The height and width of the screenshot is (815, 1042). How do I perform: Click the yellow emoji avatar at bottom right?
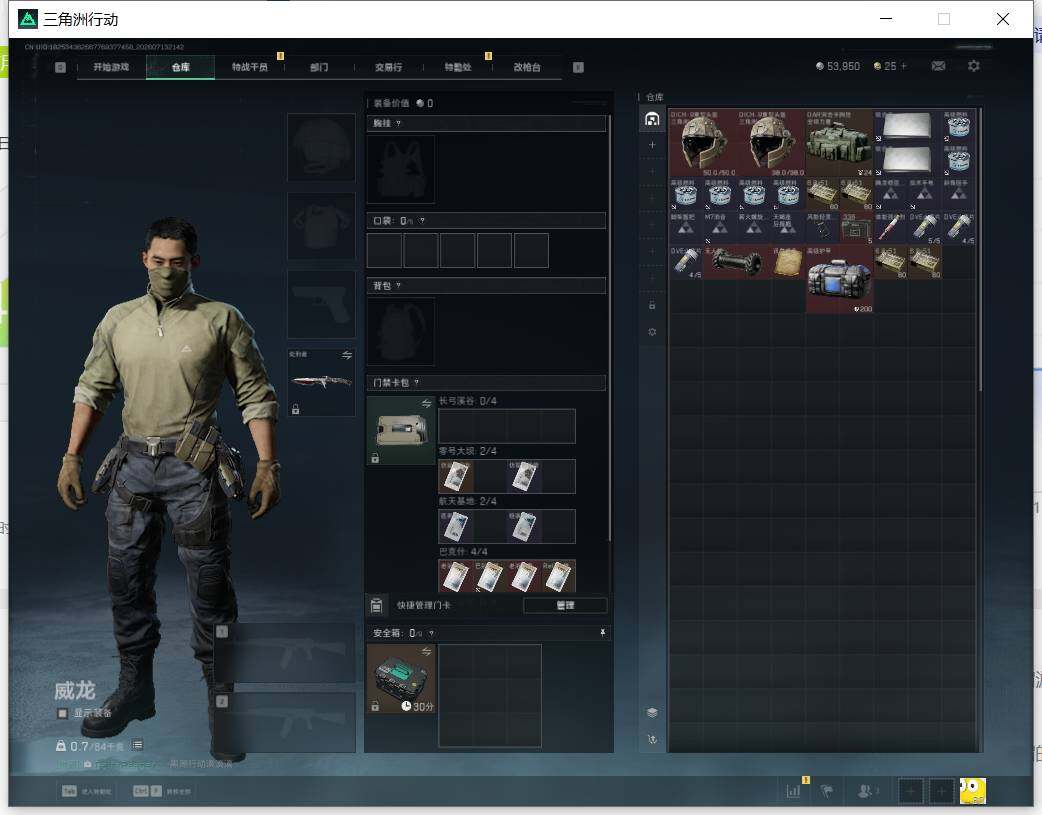[973, 791]
